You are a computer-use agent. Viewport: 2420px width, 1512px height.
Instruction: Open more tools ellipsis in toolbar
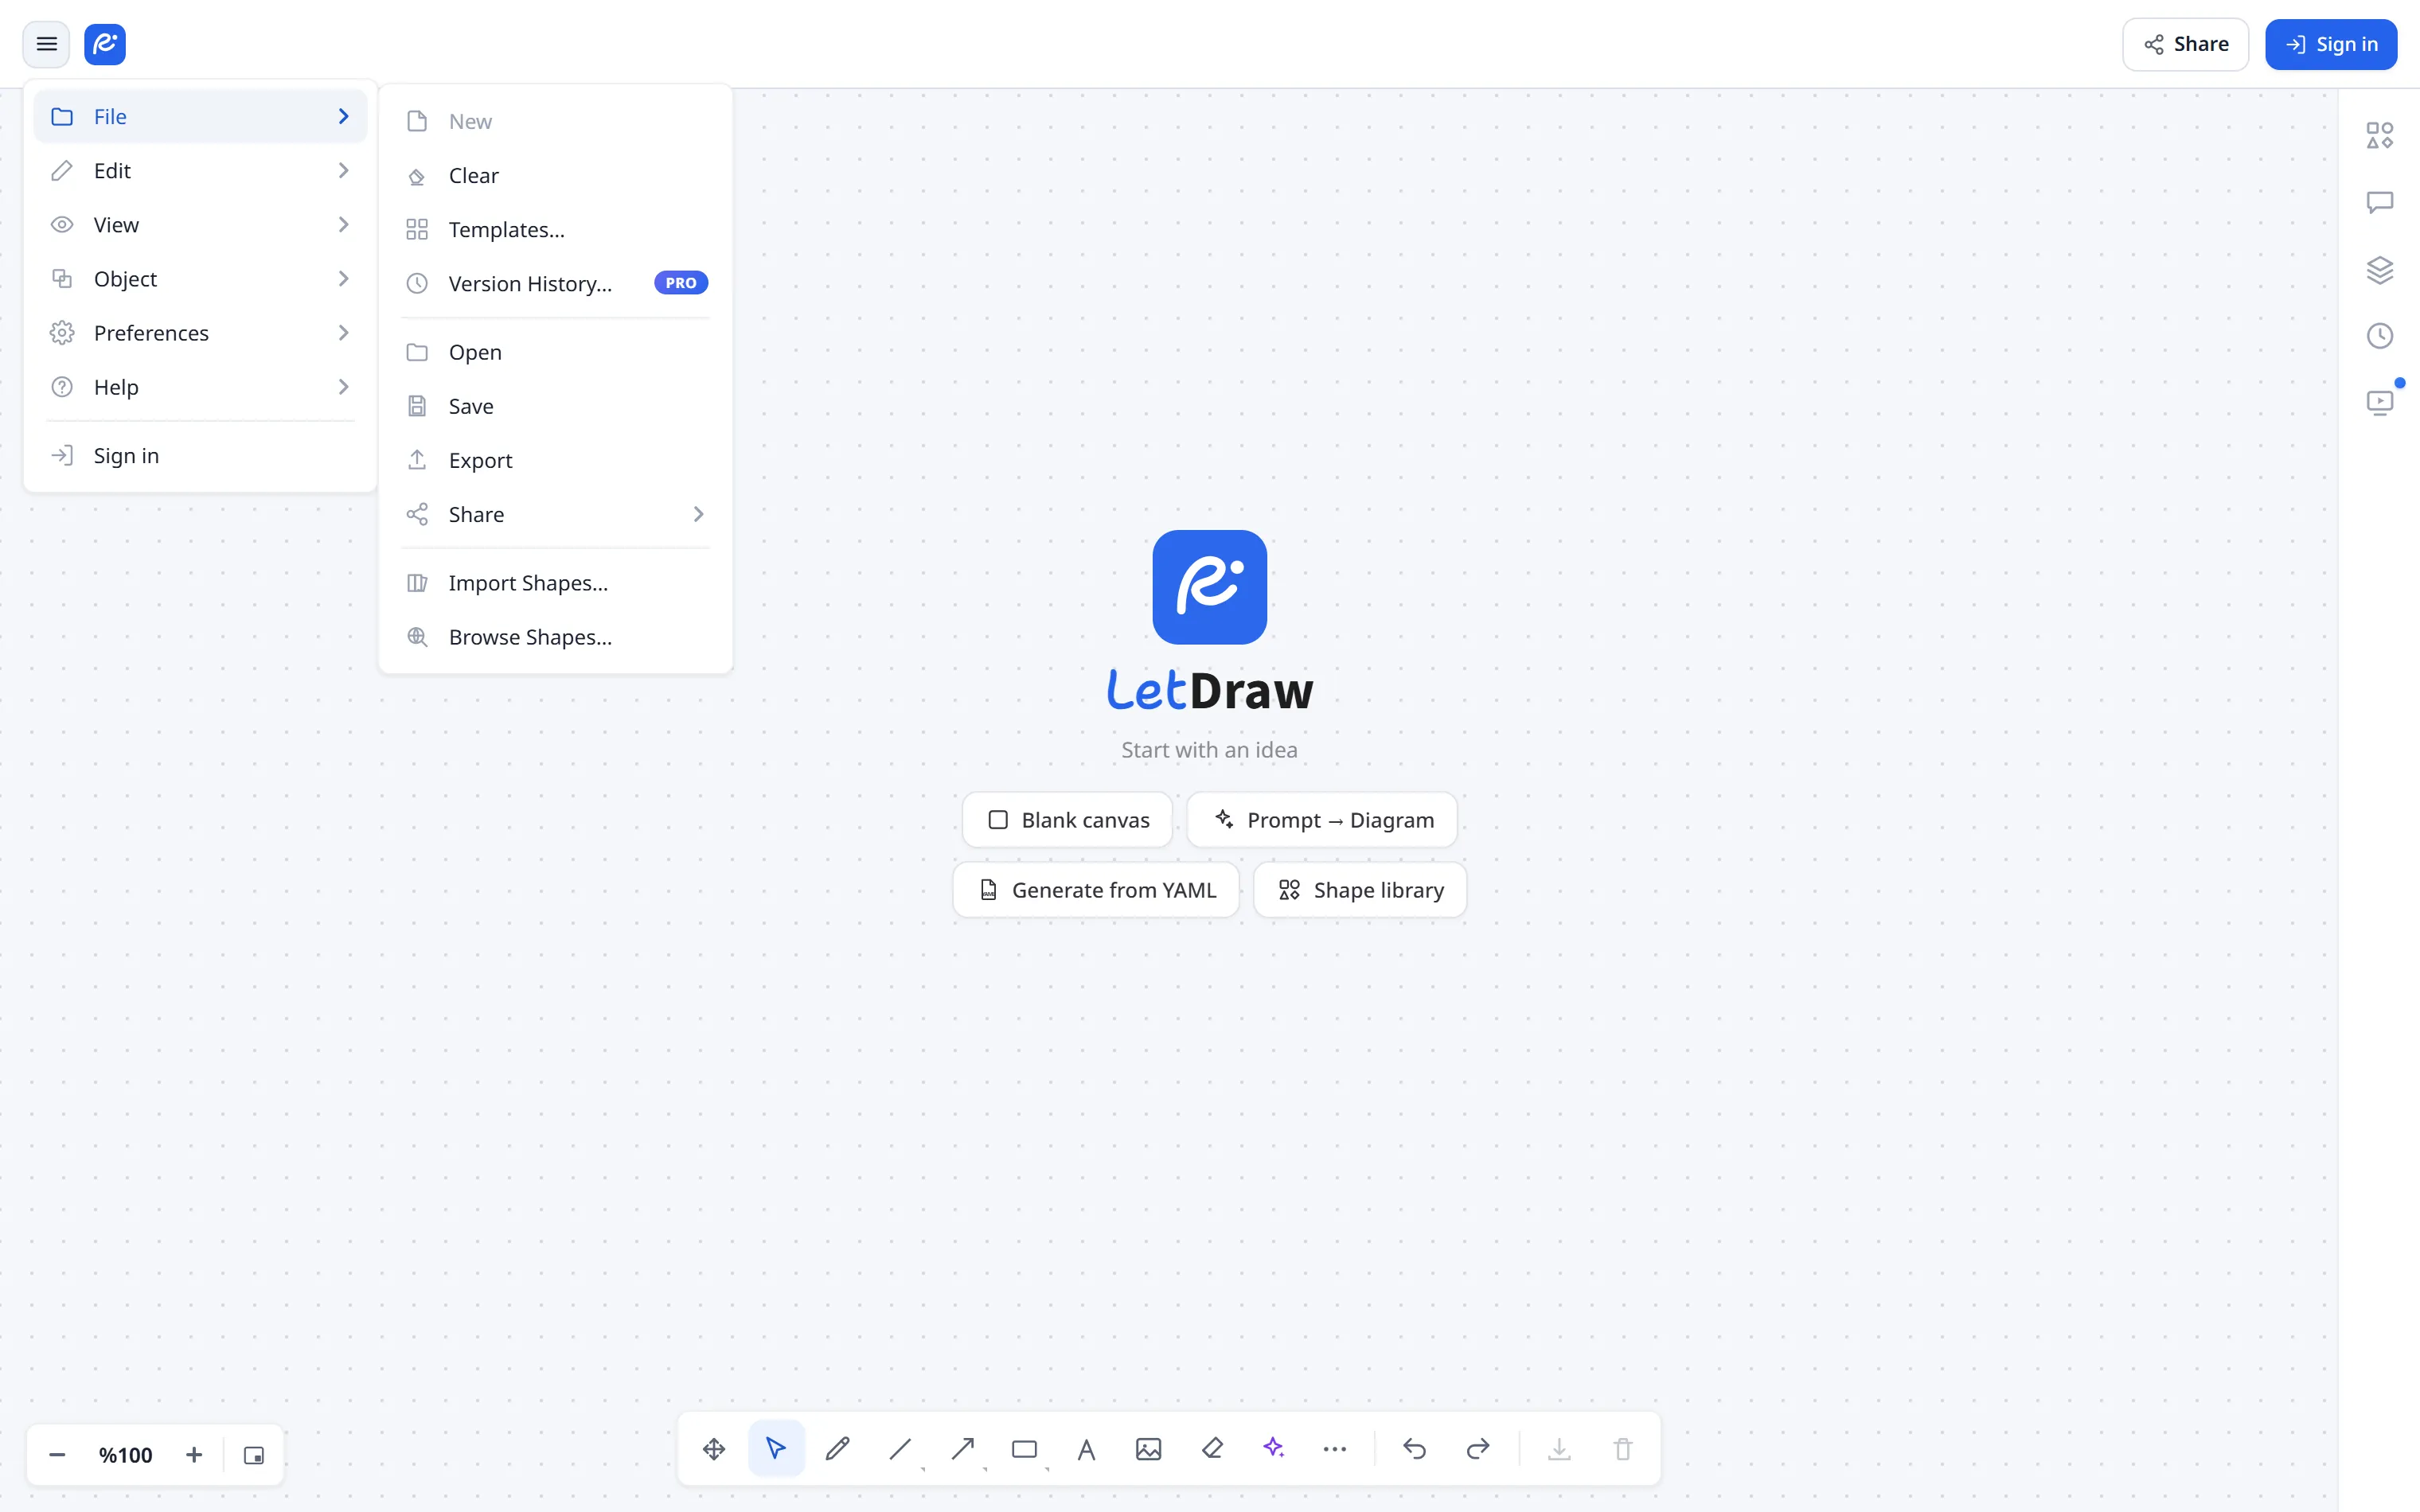tap(1335, 1449)
